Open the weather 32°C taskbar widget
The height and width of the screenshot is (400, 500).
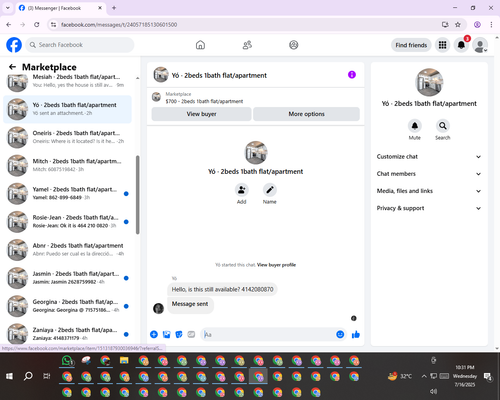(399, 376)
